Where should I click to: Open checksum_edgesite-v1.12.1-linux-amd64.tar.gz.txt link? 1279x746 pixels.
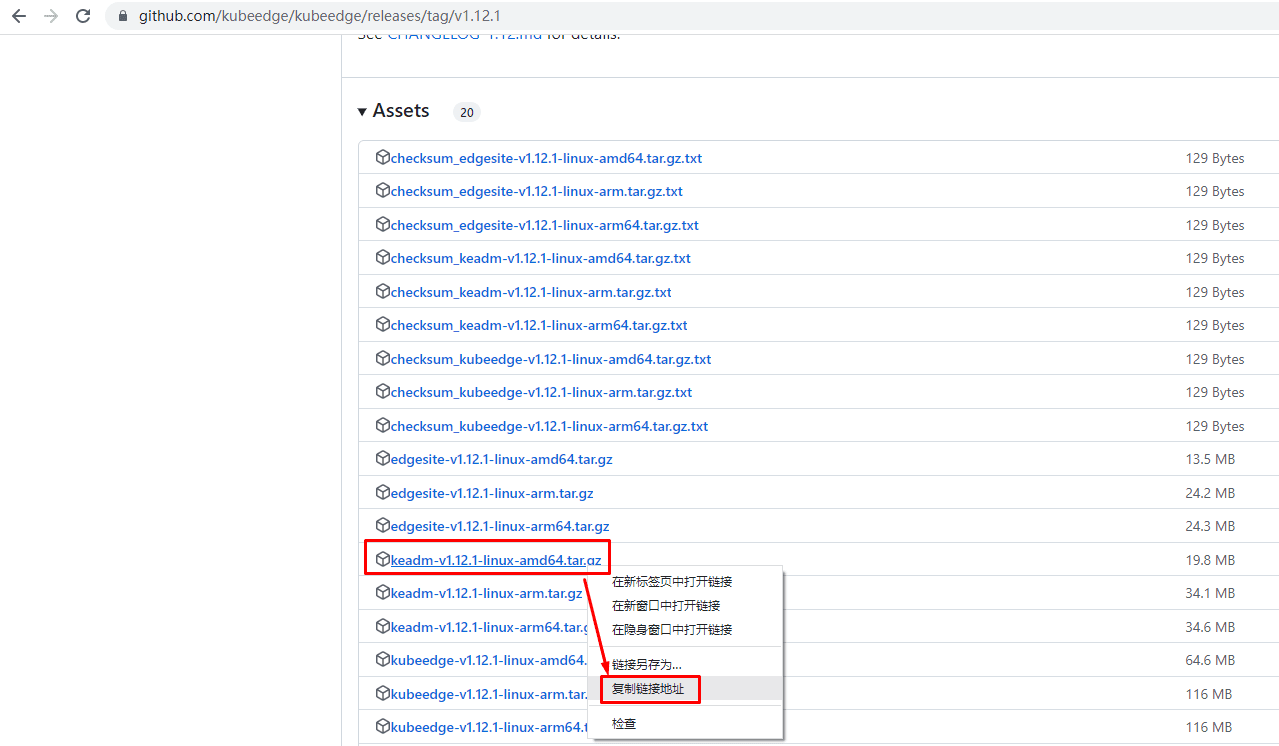tap(546, 158)
